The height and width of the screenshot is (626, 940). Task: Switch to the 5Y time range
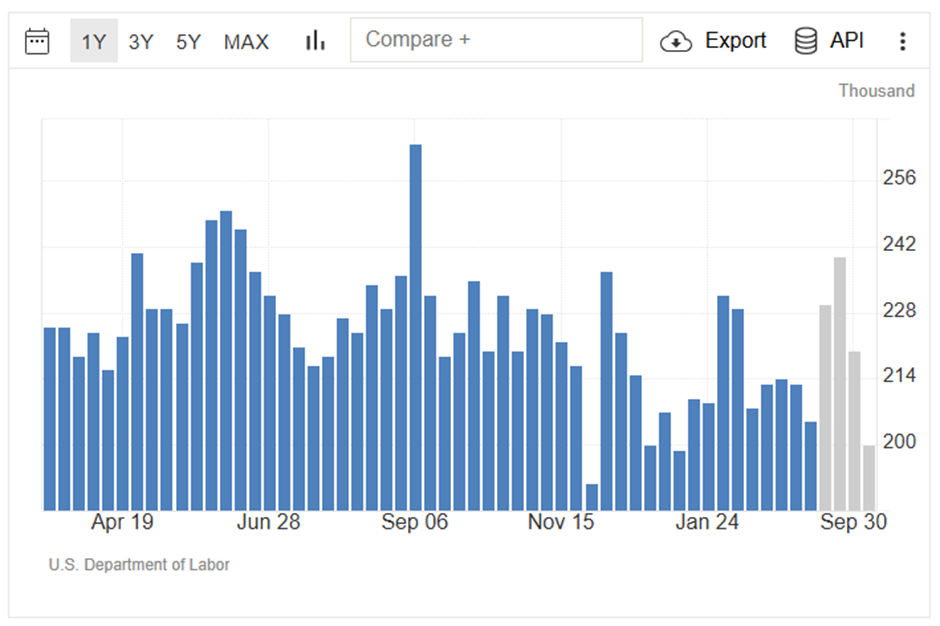point(188,42)
